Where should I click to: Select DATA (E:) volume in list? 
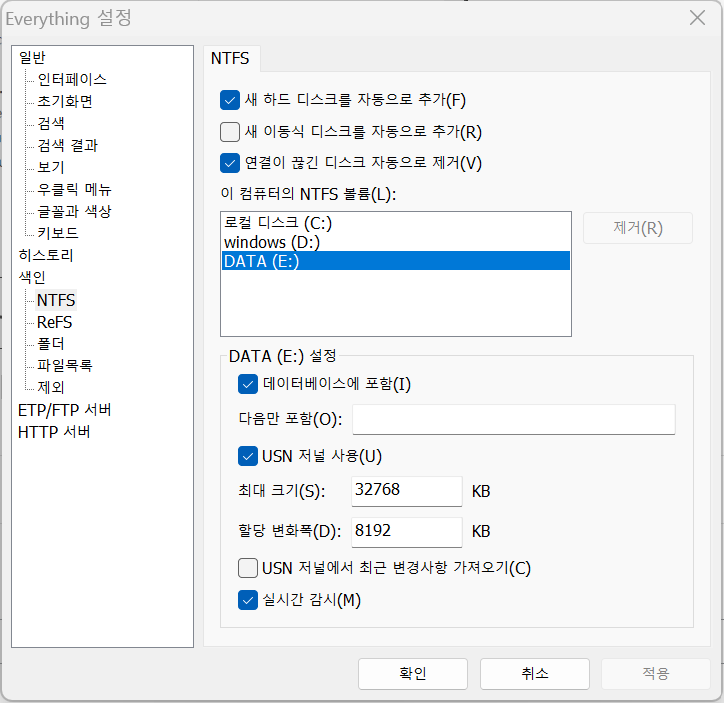[396, 261]
